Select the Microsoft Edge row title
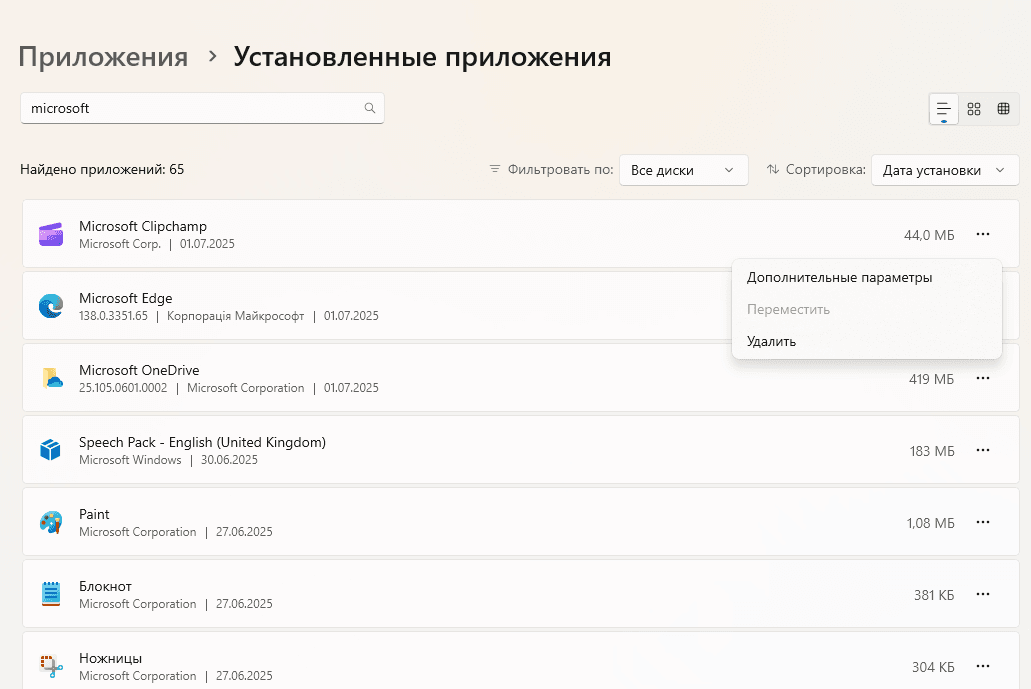Viewport: 1031px width, 689px height. click(126, 298)
